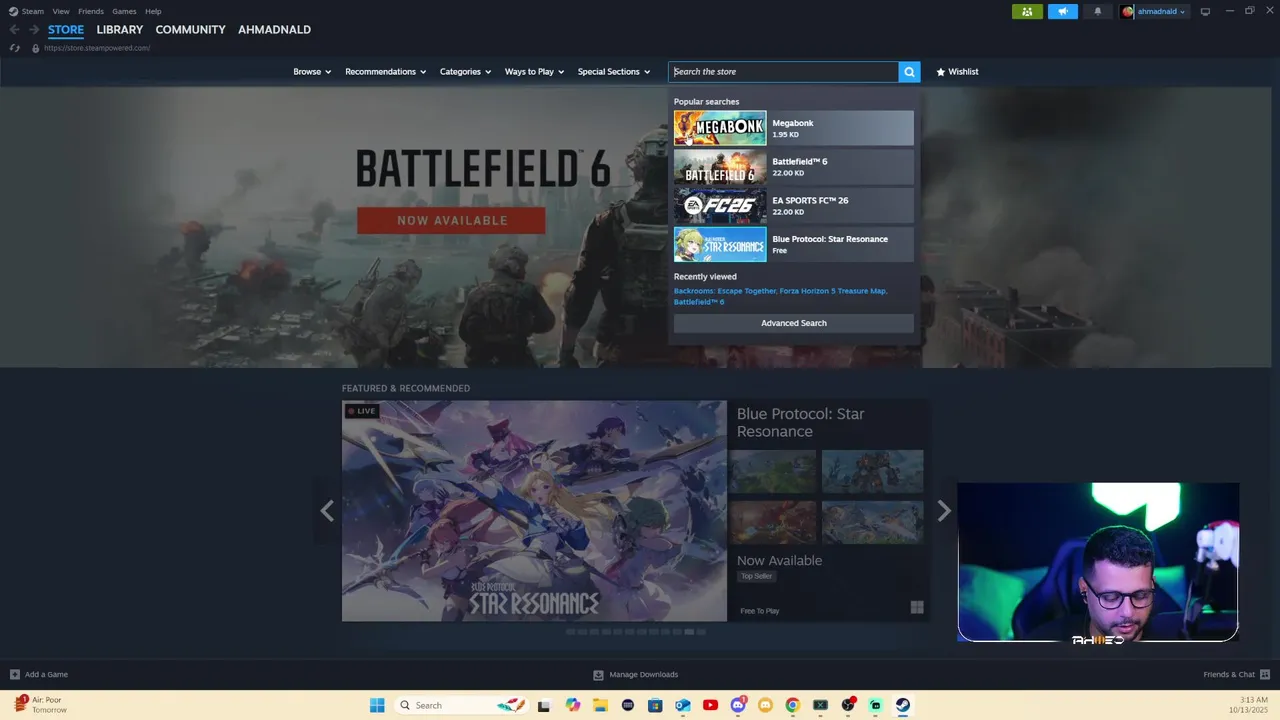Open Microsoft Store from taskbar
Image resolution: width=1280 pixels, height=720 pixels.
pyautogui.click(x=655, y=705)
